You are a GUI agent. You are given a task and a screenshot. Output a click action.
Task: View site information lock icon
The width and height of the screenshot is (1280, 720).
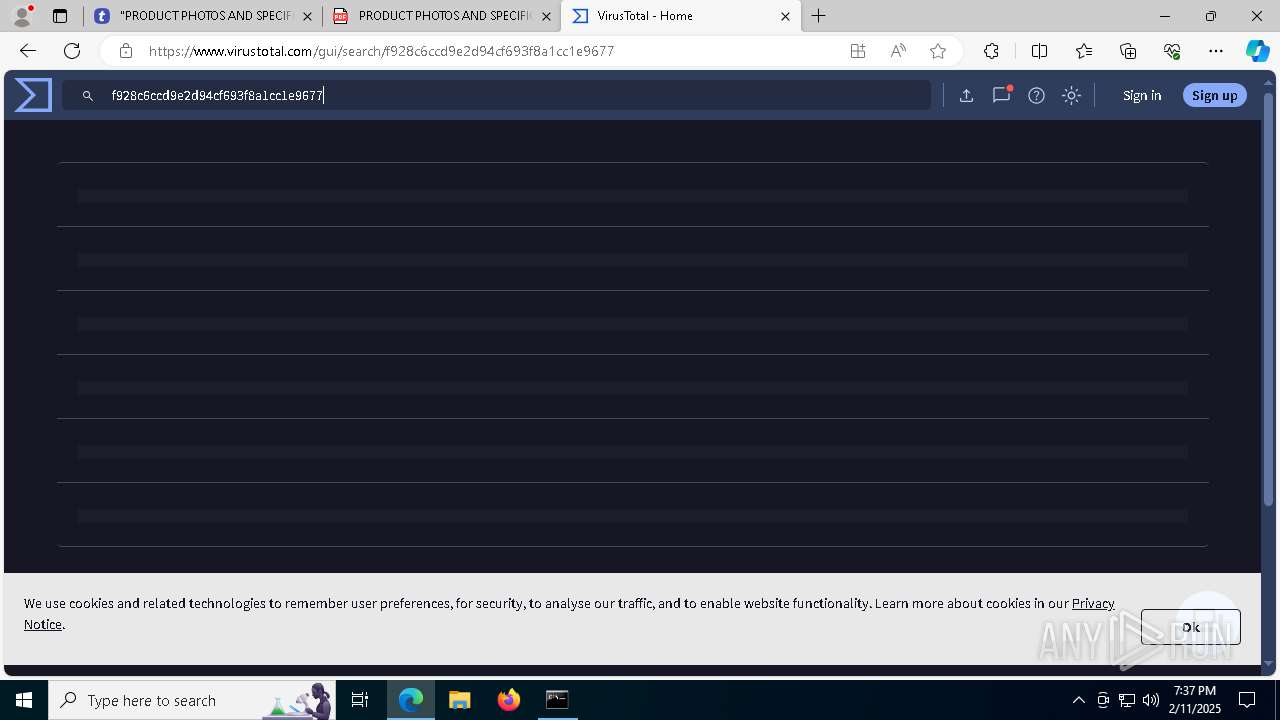(x=125, y=51)
